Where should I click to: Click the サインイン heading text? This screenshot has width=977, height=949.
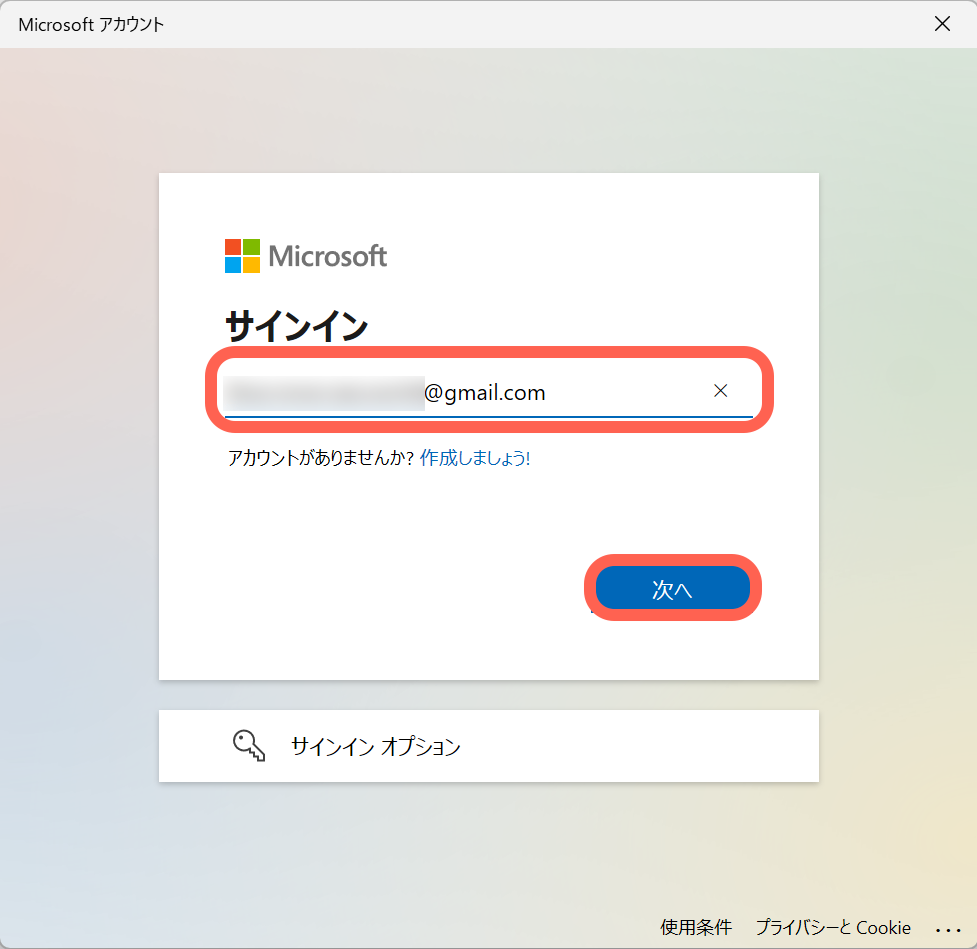[297, 326]
